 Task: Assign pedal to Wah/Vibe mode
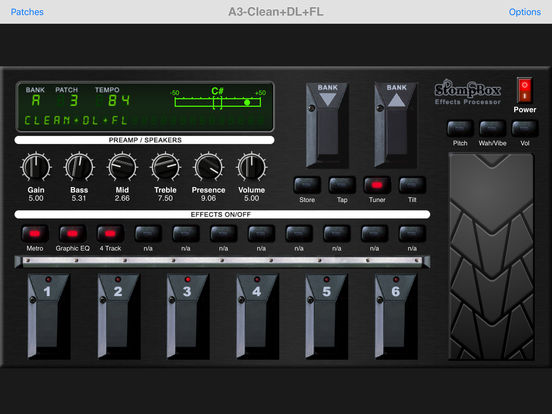pos(492,128)
